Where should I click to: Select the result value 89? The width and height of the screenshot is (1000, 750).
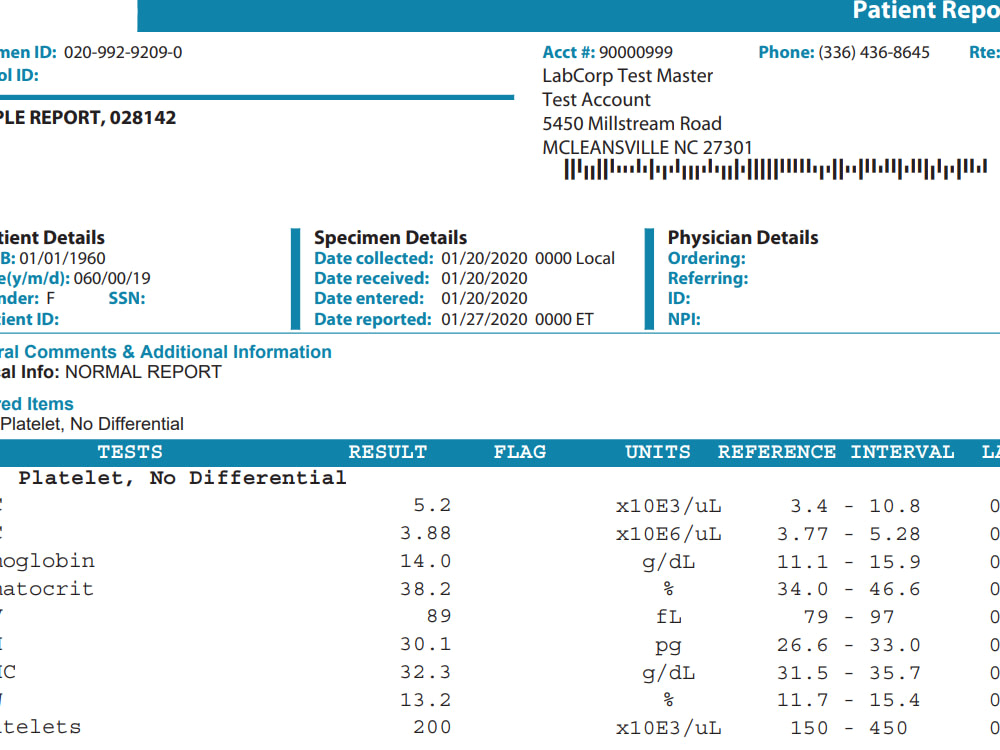tap(439, 617)
